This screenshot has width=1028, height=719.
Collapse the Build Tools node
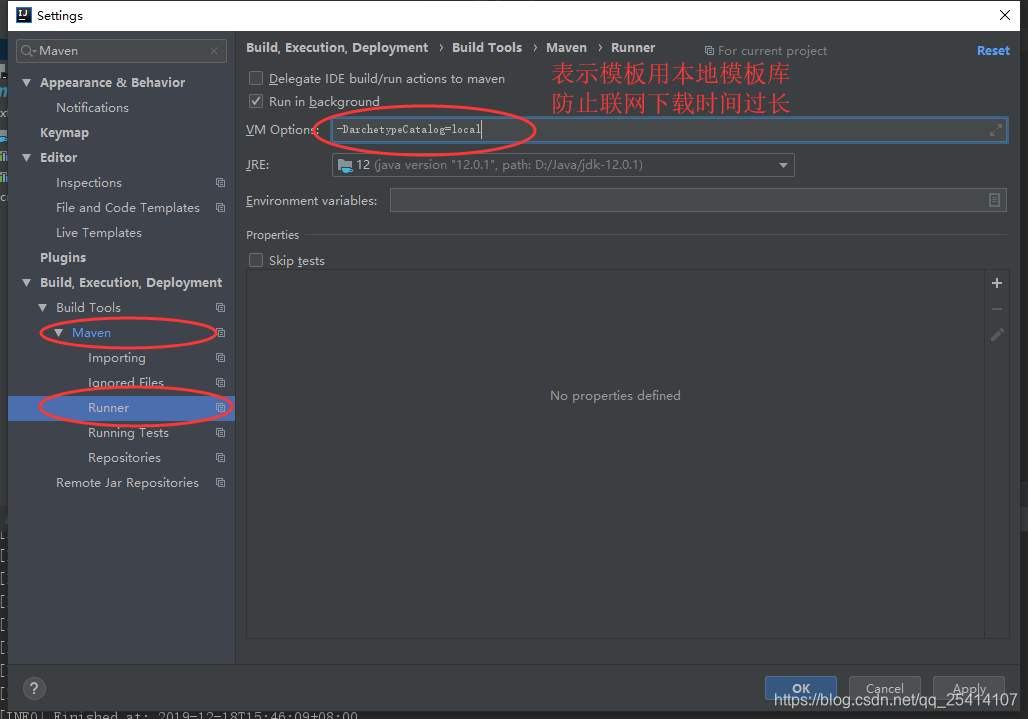point(43,307)
